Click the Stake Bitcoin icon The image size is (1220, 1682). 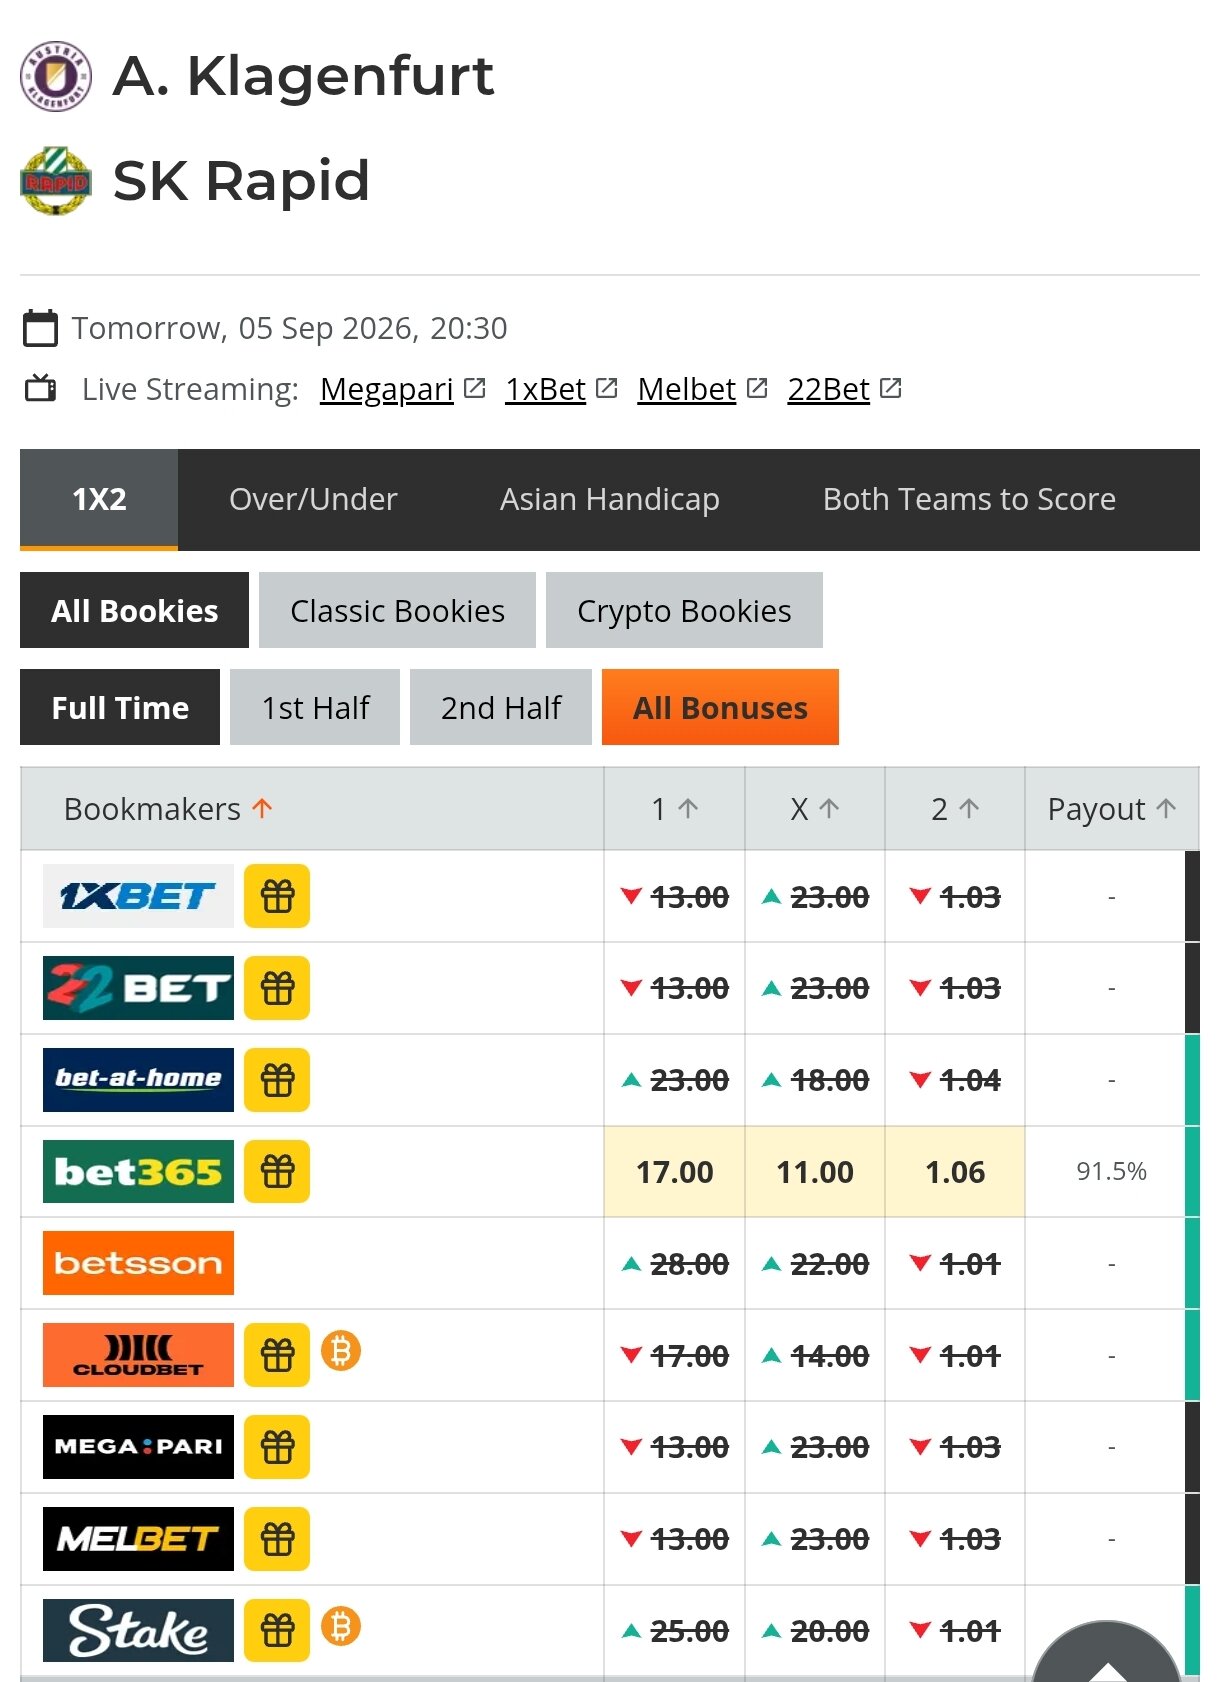pos(341,1627)
